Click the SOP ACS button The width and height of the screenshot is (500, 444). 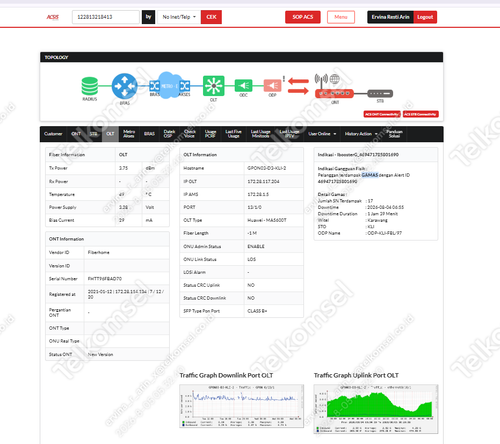click(303, 17)
